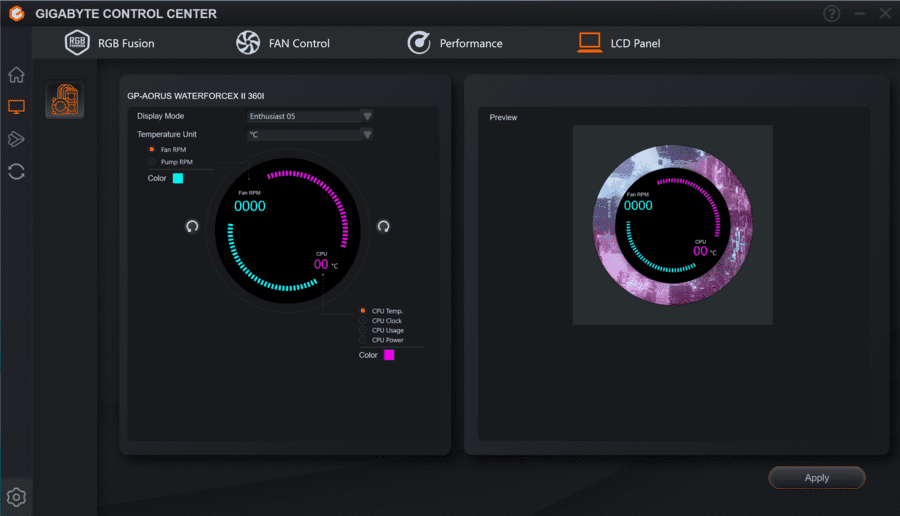This screenshot has height=516, width=900.
Task: Click the Temperature Unit label
Action: 167,134
